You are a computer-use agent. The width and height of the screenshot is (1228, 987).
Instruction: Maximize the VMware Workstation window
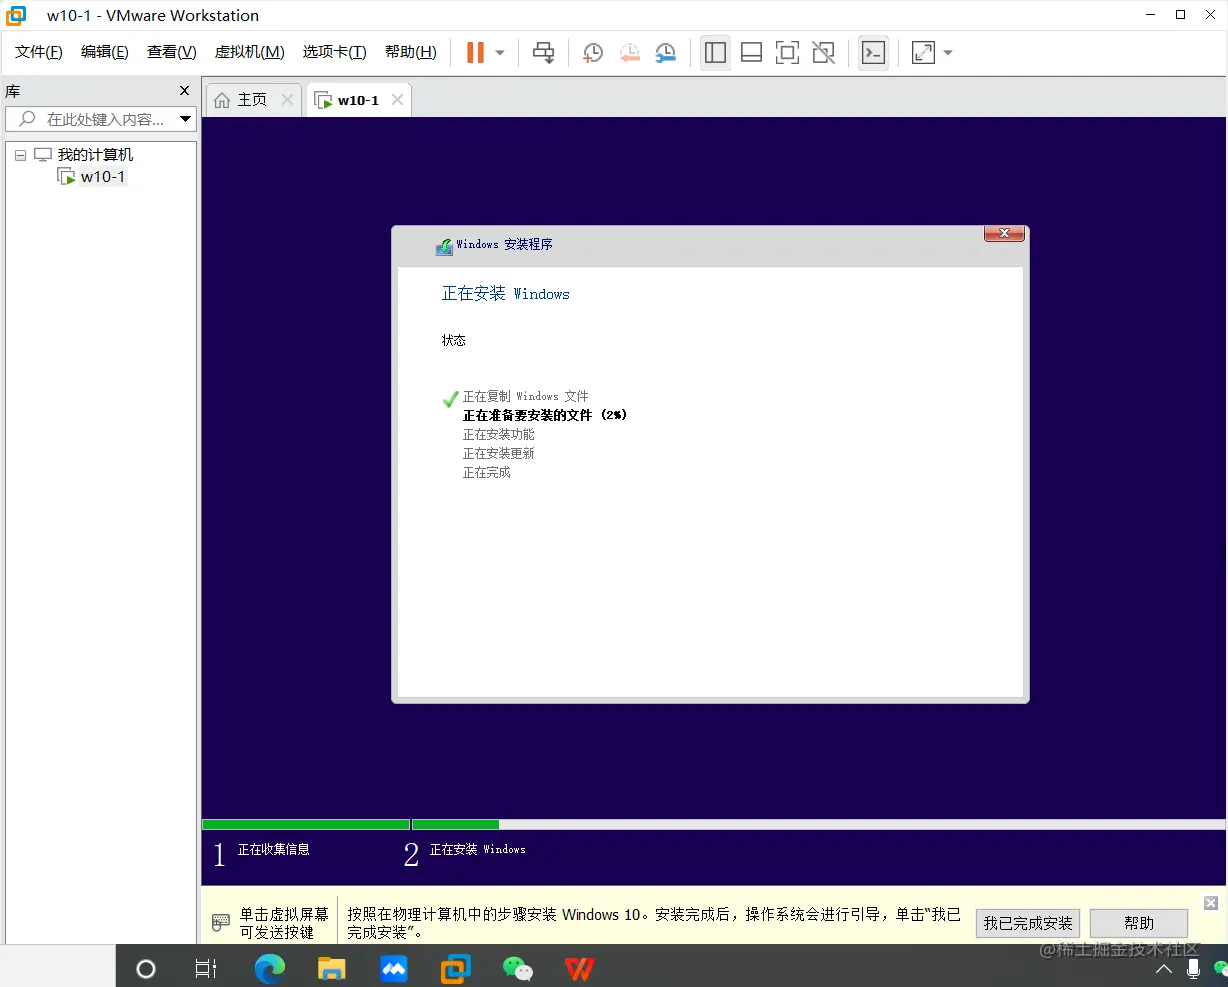click(1181, 15)
